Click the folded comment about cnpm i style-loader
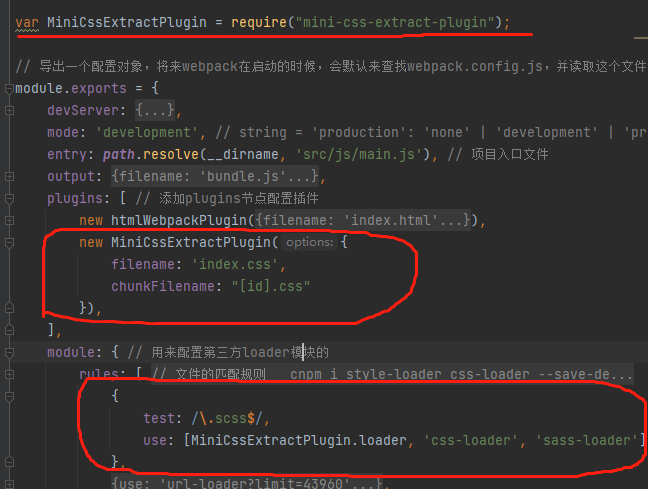 (392, 375)
